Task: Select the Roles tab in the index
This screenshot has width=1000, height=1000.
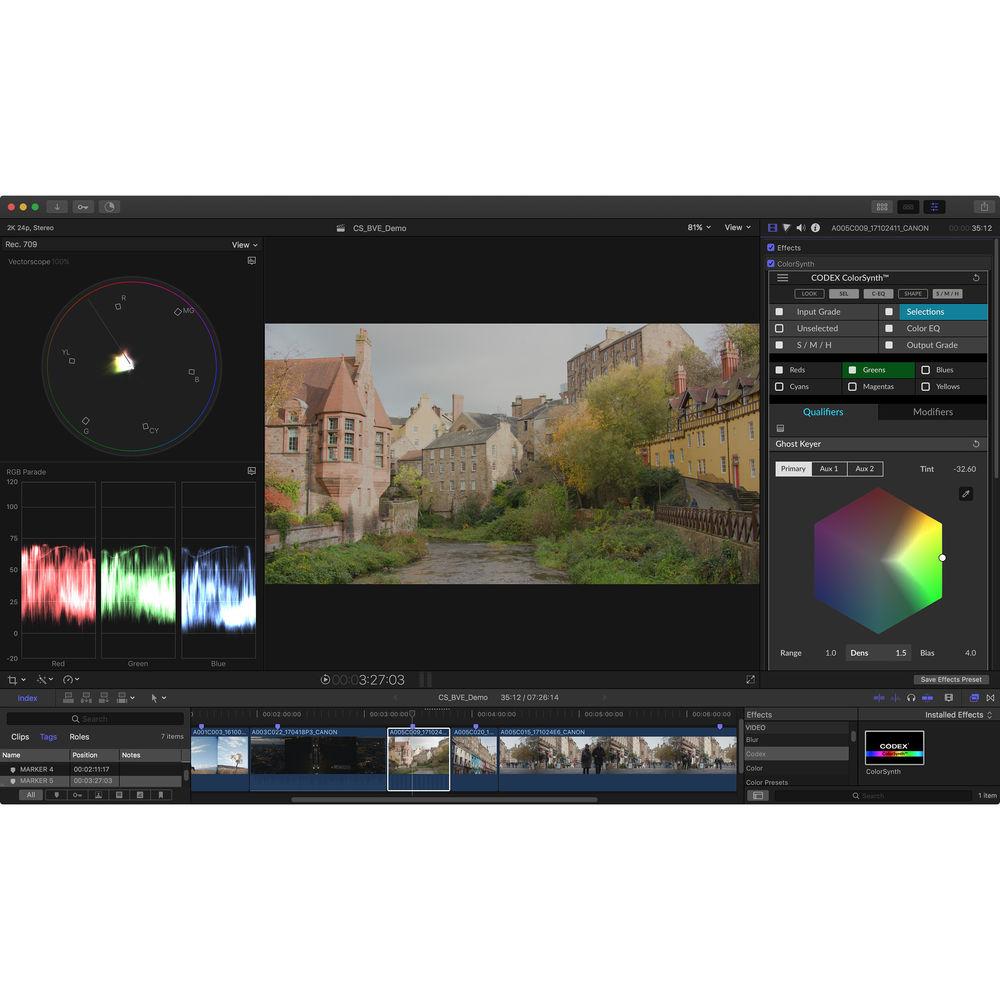Action: click(79, 737)
